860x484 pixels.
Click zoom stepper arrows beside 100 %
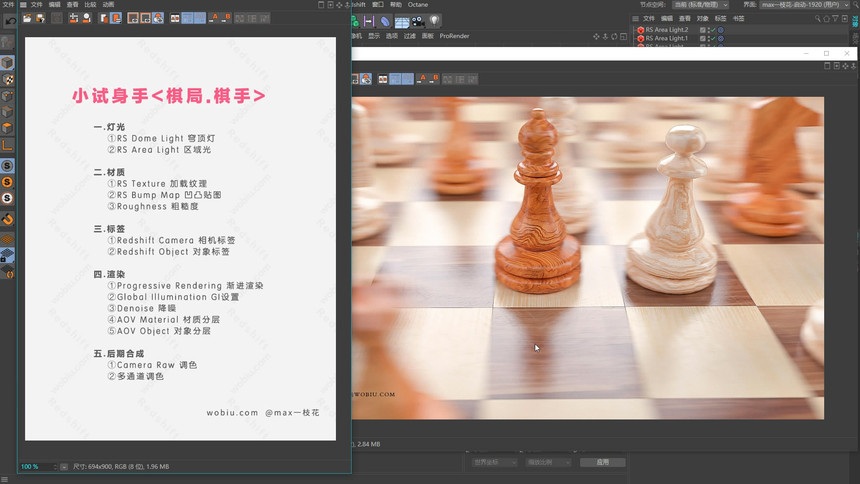pos(55,466)
